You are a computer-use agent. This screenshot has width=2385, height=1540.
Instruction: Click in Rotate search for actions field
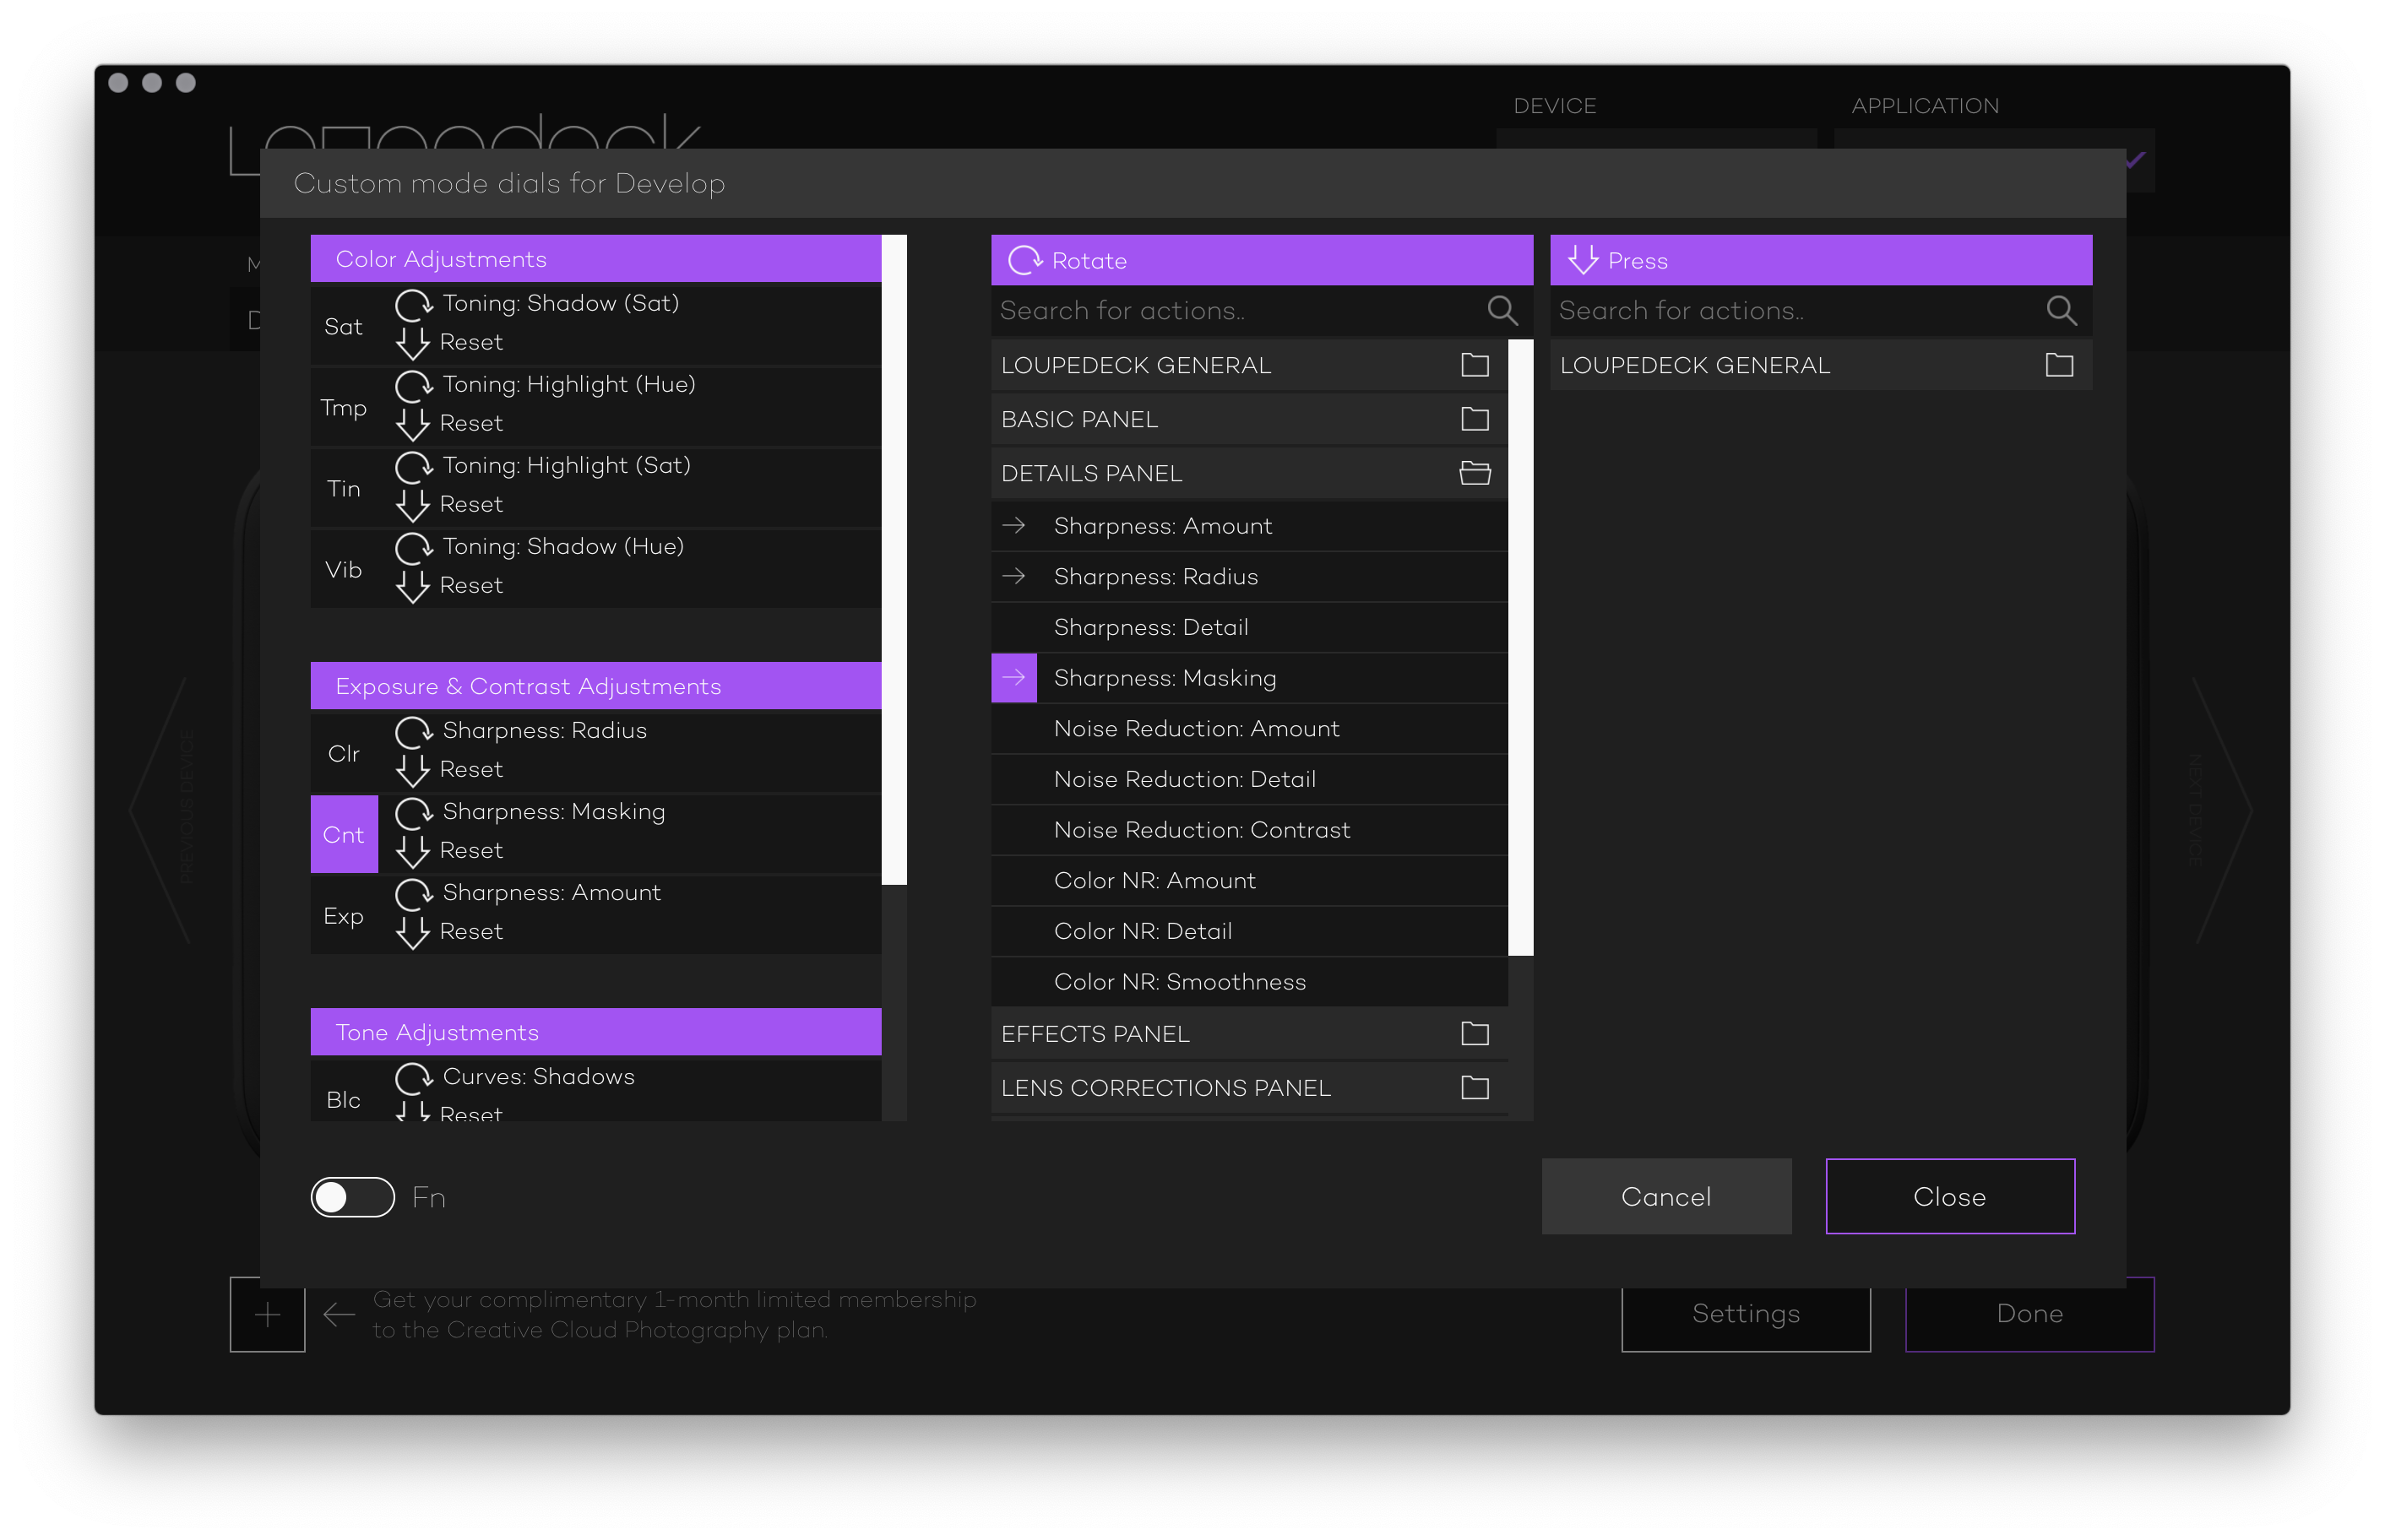click(x=1230, y=311)
